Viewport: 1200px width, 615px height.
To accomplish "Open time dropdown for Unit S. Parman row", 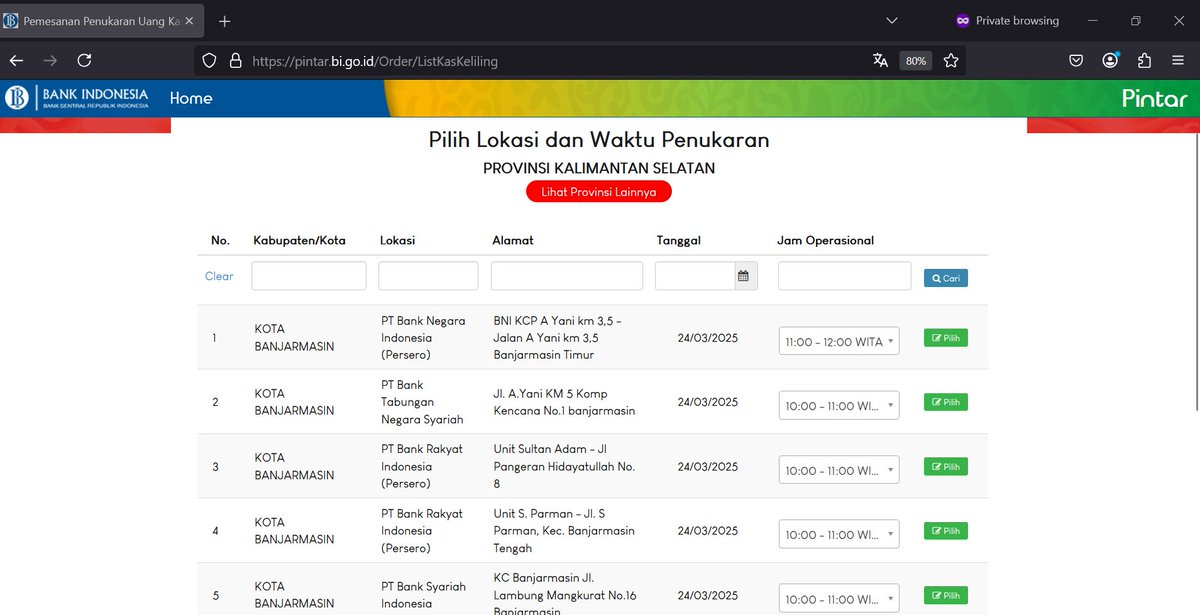I will (x=839, y=534).
